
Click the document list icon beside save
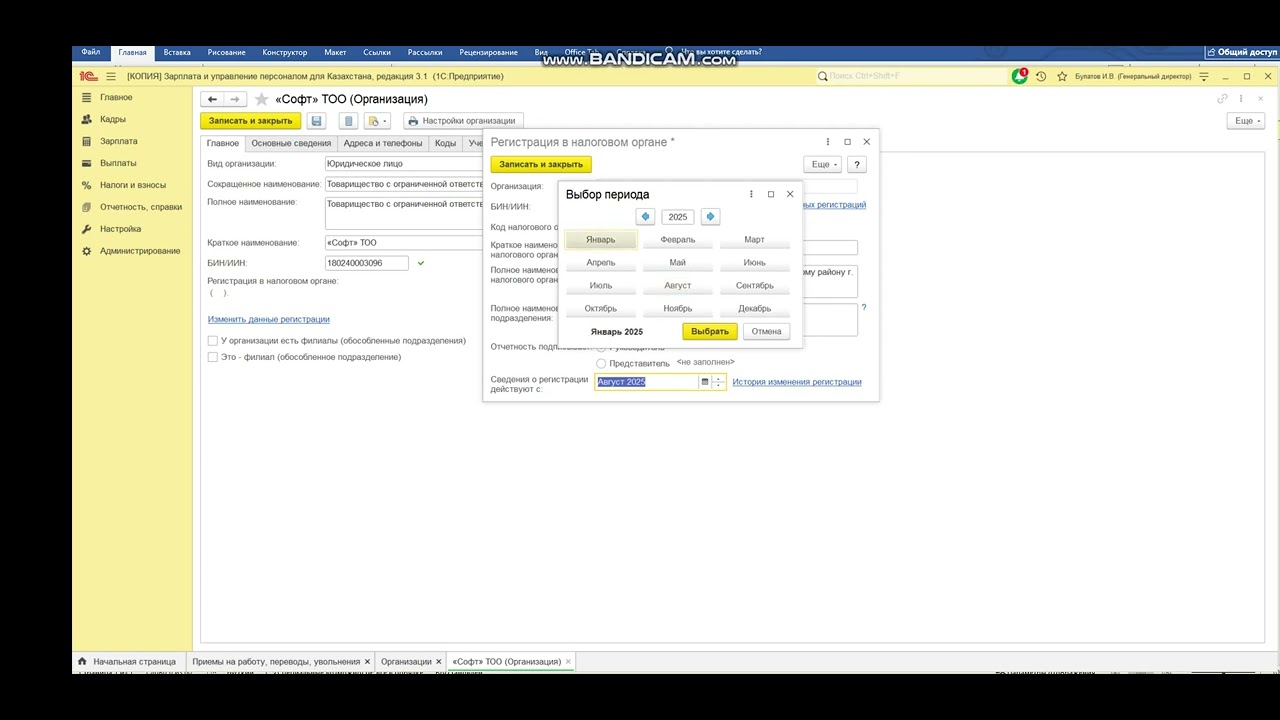point(348,121)
